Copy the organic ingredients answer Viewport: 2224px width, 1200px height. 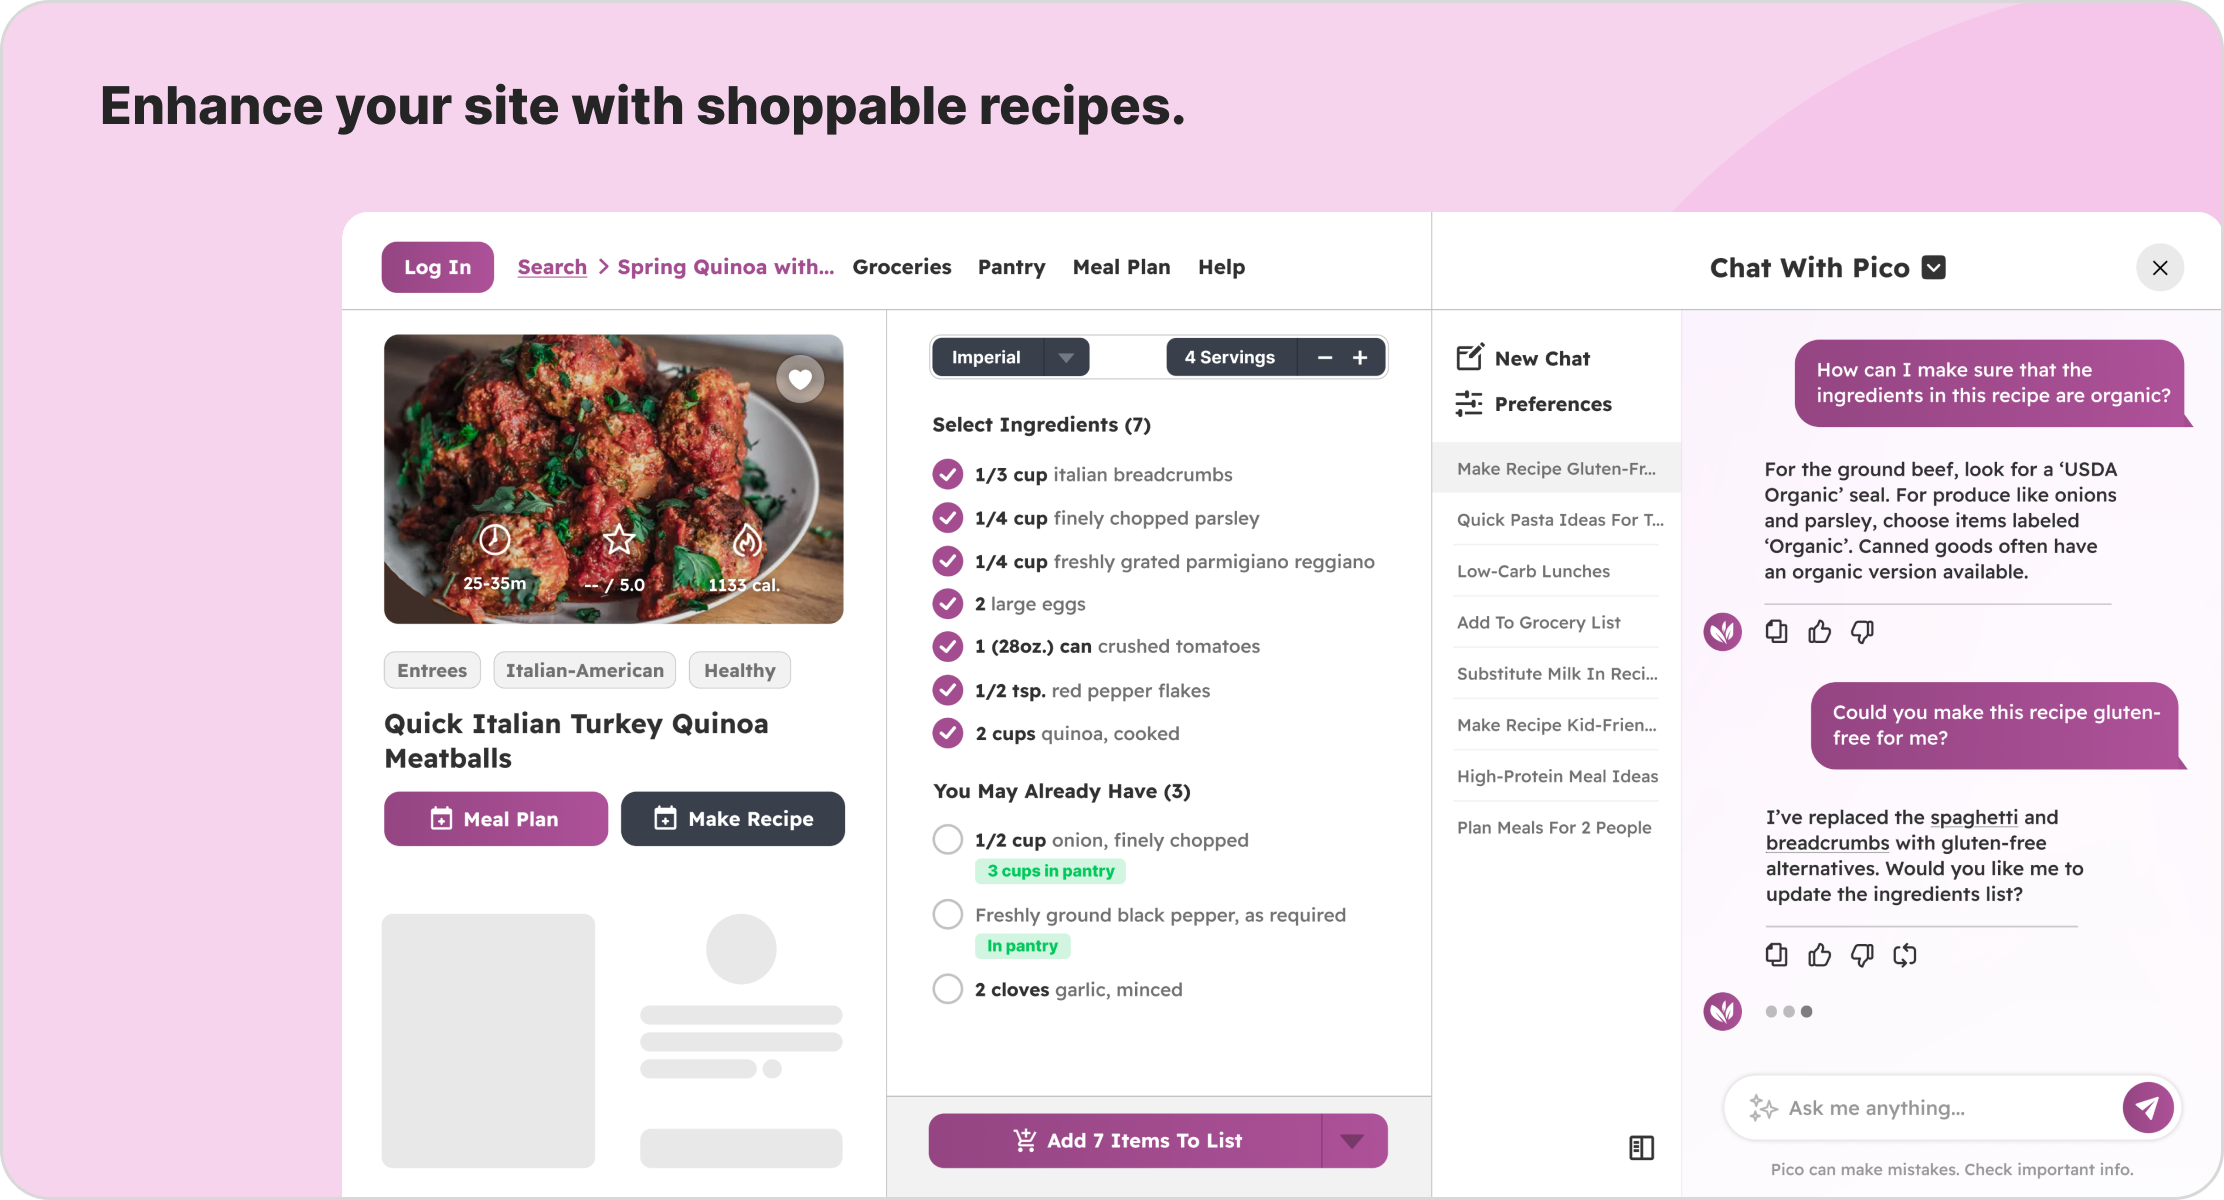point(1776,631)
